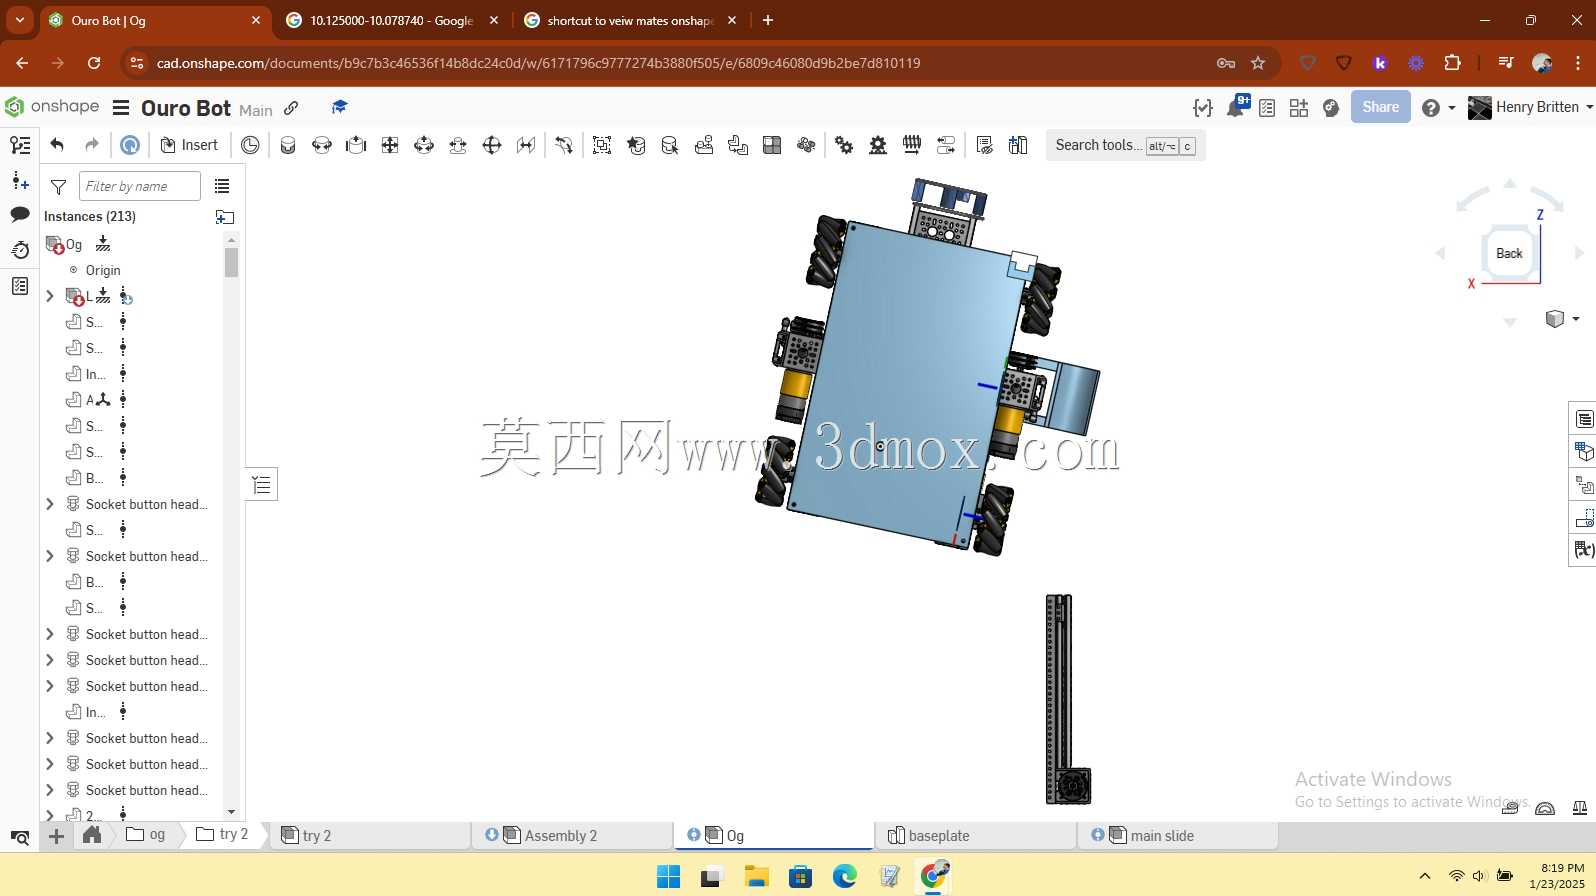
Task: Click the onshape logo
Action: tap(53, 107)
